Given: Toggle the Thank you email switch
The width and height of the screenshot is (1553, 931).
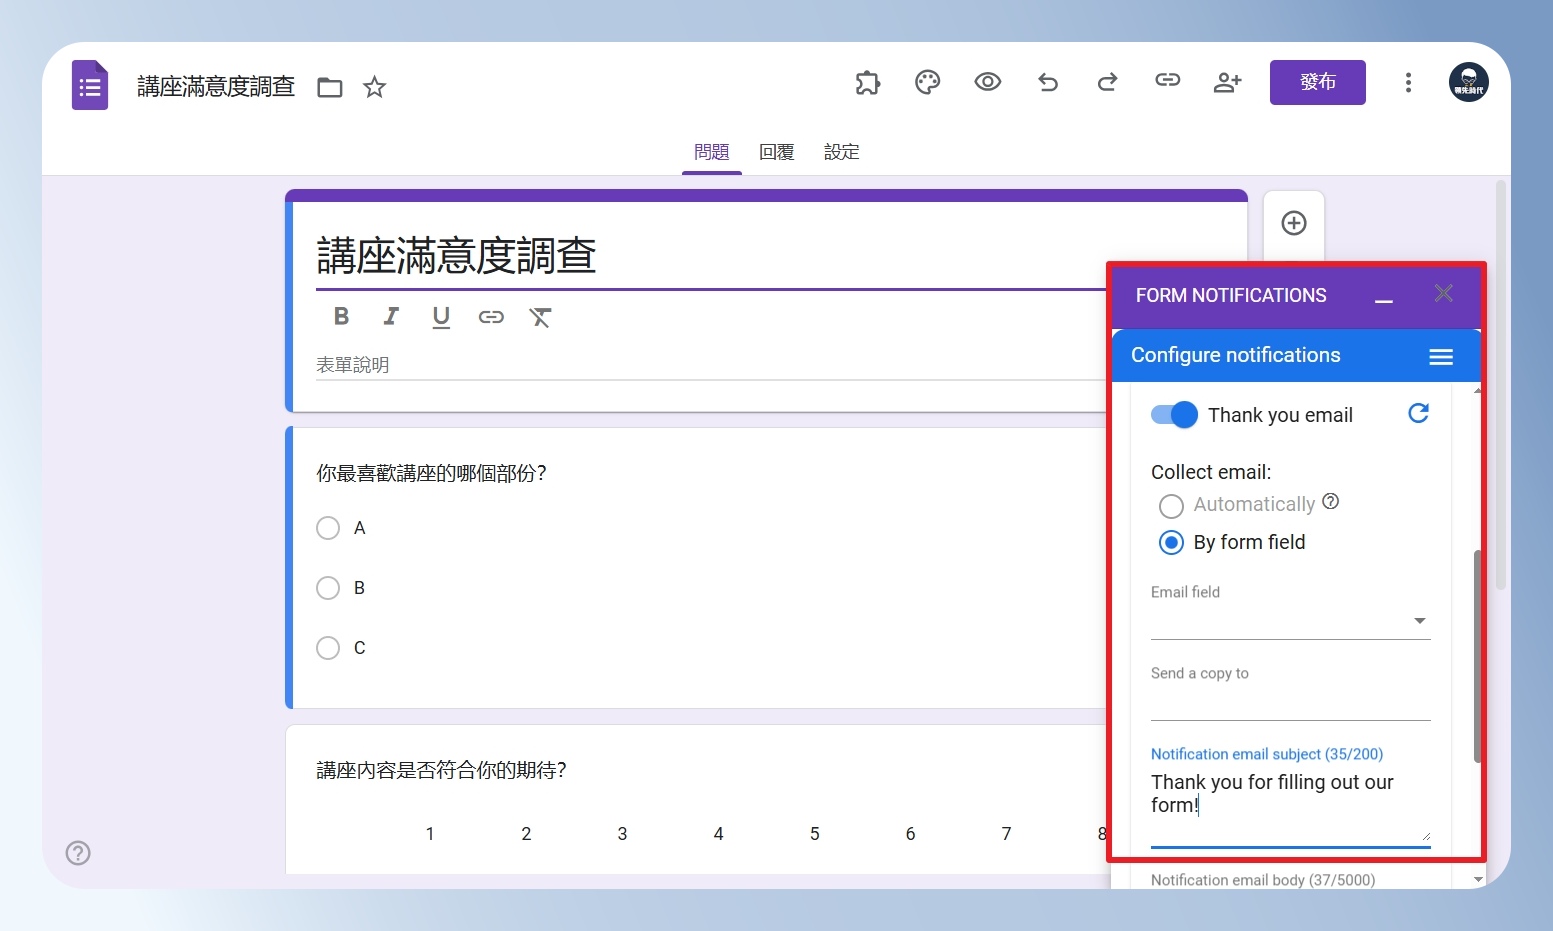Looking at the screenshot, I should (1174, 415).
